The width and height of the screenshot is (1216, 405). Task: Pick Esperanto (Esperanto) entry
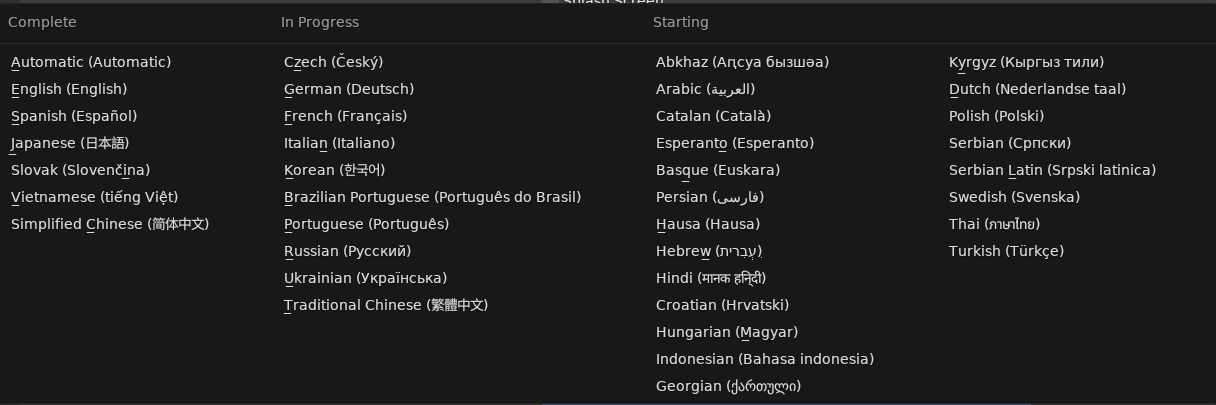click(735, 143)
